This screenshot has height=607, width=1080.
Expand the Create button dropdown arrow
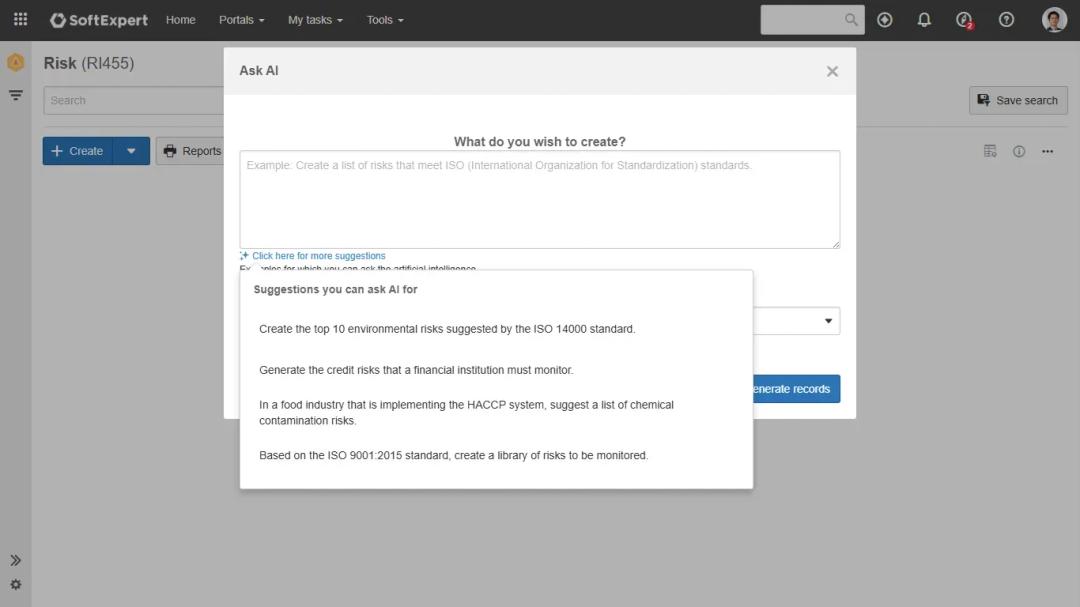pos(131,151)
